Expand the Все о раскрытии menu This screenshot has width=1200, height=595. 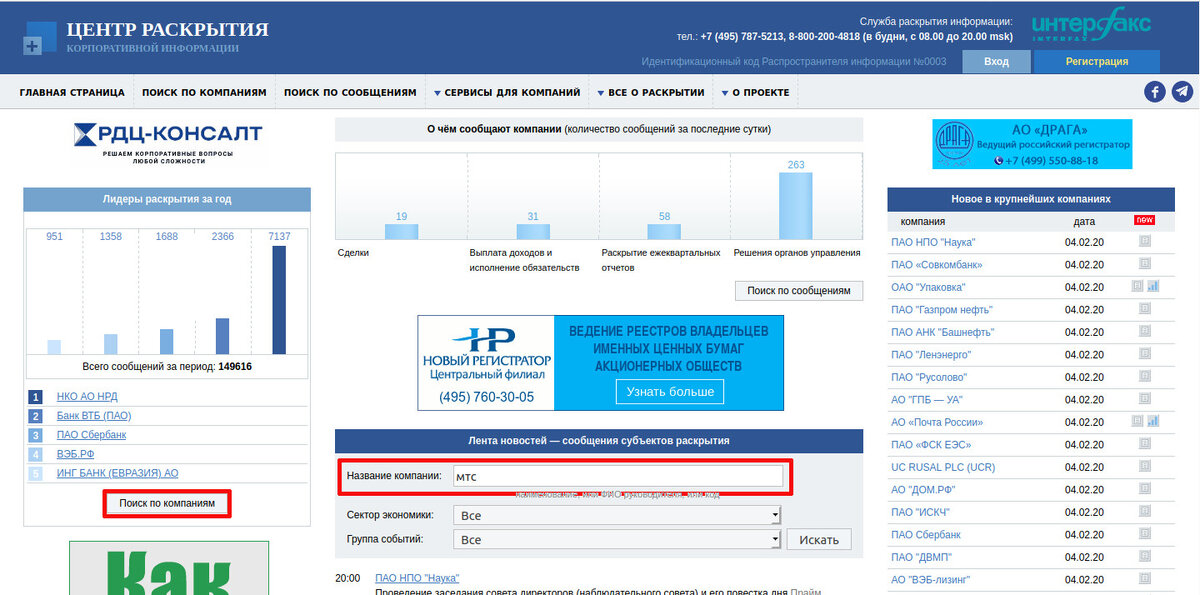[651, 92]
